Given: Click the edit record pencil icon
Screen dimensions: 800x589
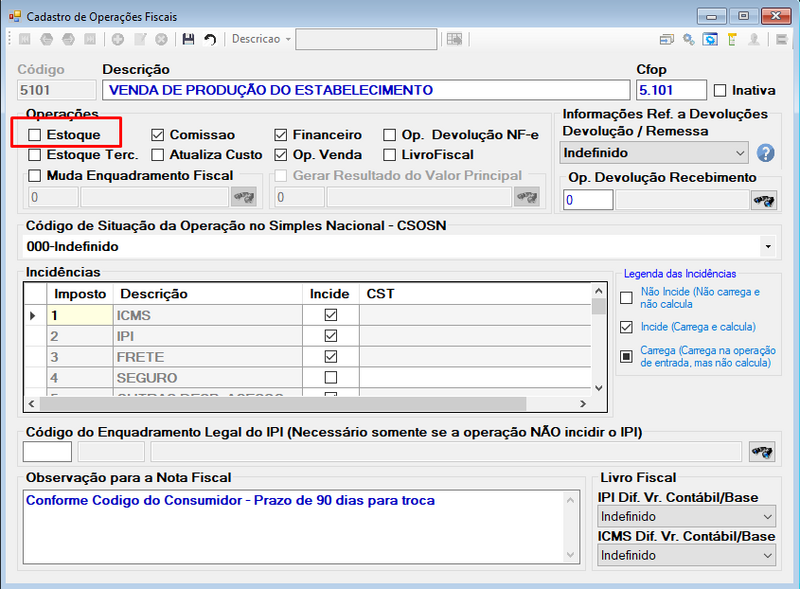Looking at the screenshot, I should [140, 39].
